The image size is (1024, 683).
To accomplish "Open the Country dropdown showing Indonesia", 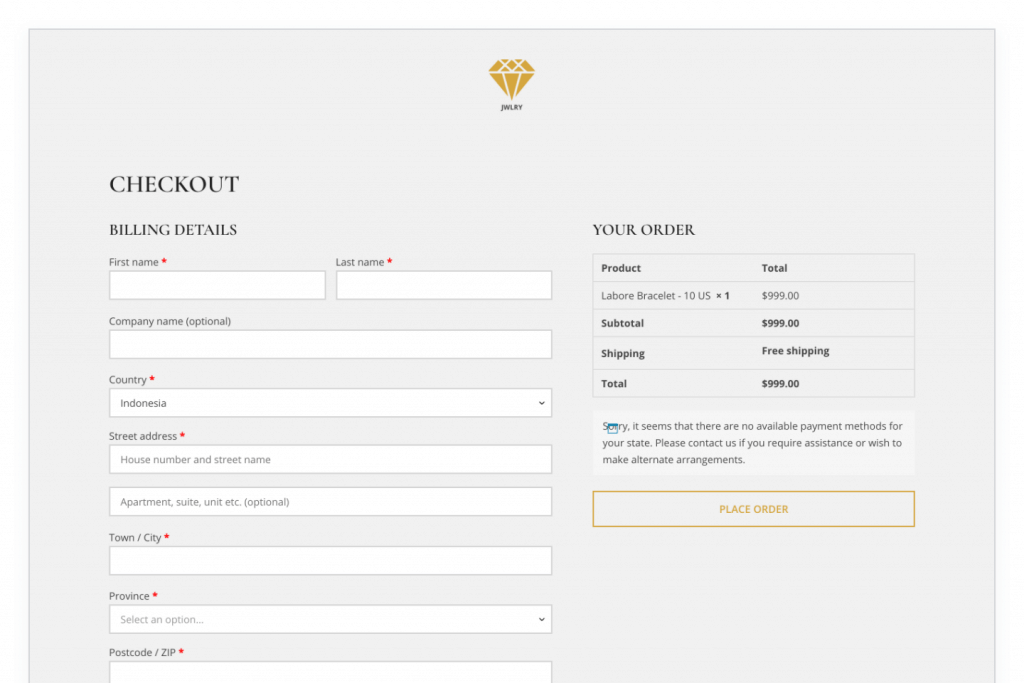I will (x=330, y=403).
